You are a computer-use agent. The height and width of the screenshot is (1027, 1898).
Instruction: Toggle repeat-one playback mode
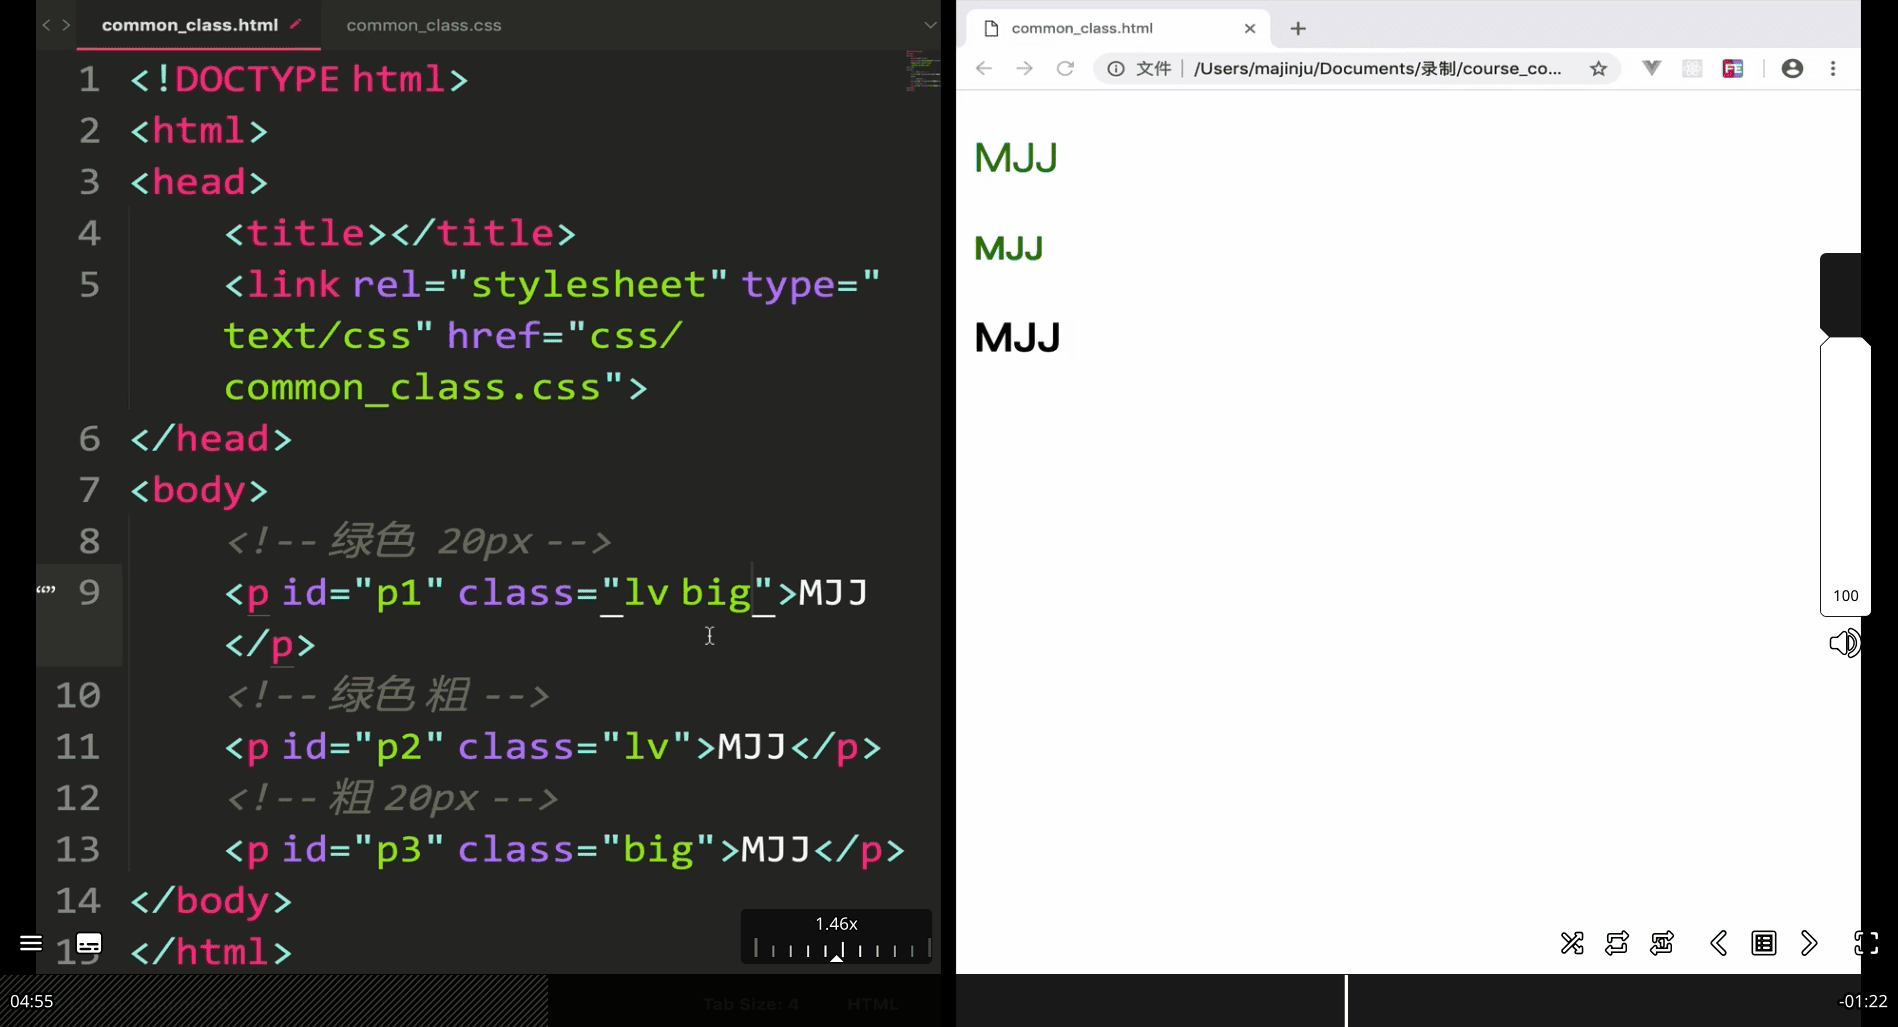pos(1662,943)
